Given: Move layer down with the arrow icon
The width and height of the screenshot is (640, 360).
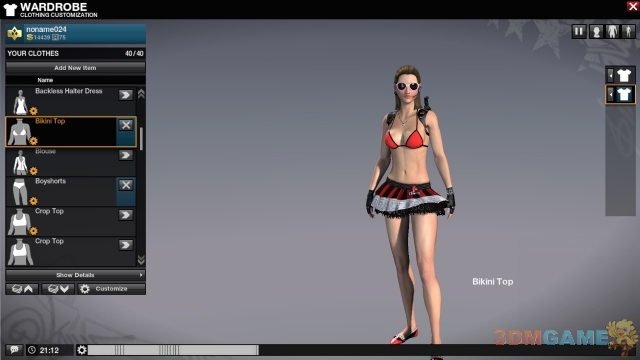Looking at the screenshot, I should [58, 289].
